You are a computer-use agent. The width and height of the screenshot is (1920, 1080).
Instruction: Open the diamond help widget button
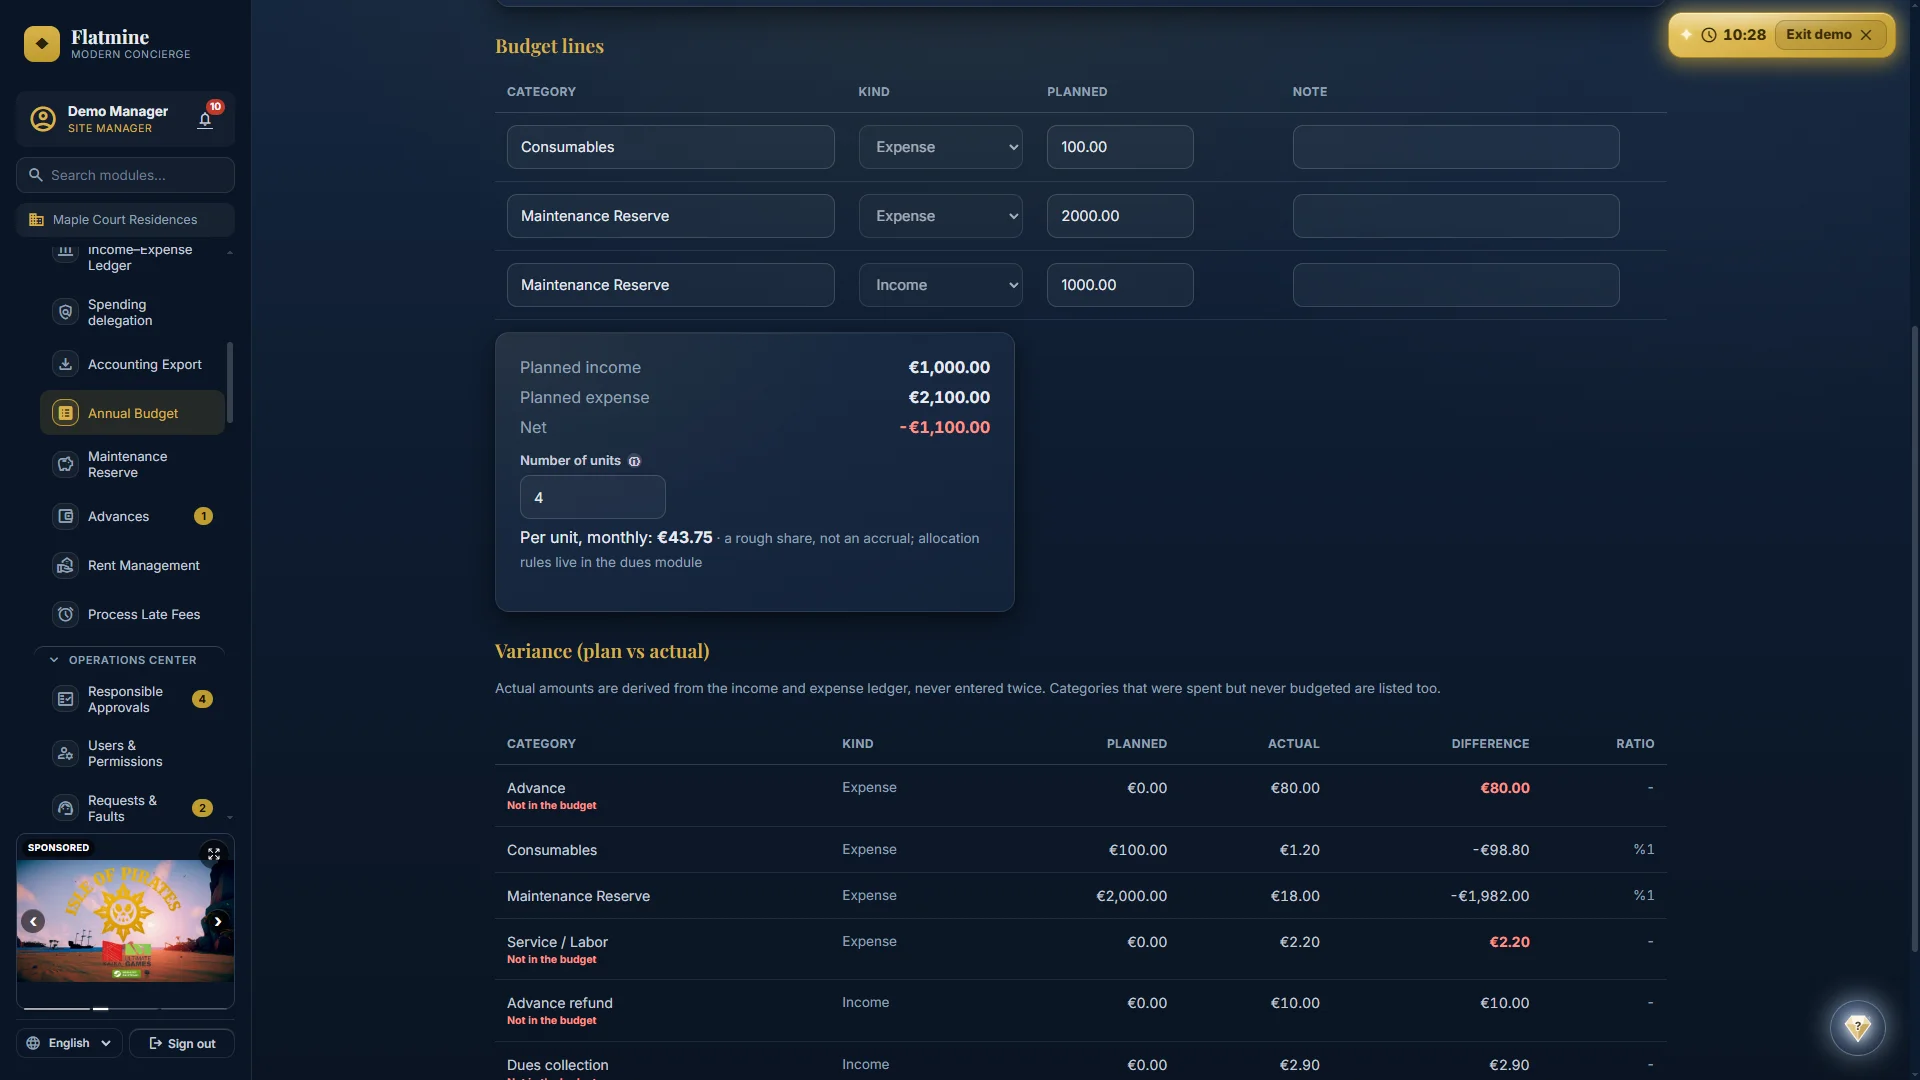click(x=1857, y=1027)
